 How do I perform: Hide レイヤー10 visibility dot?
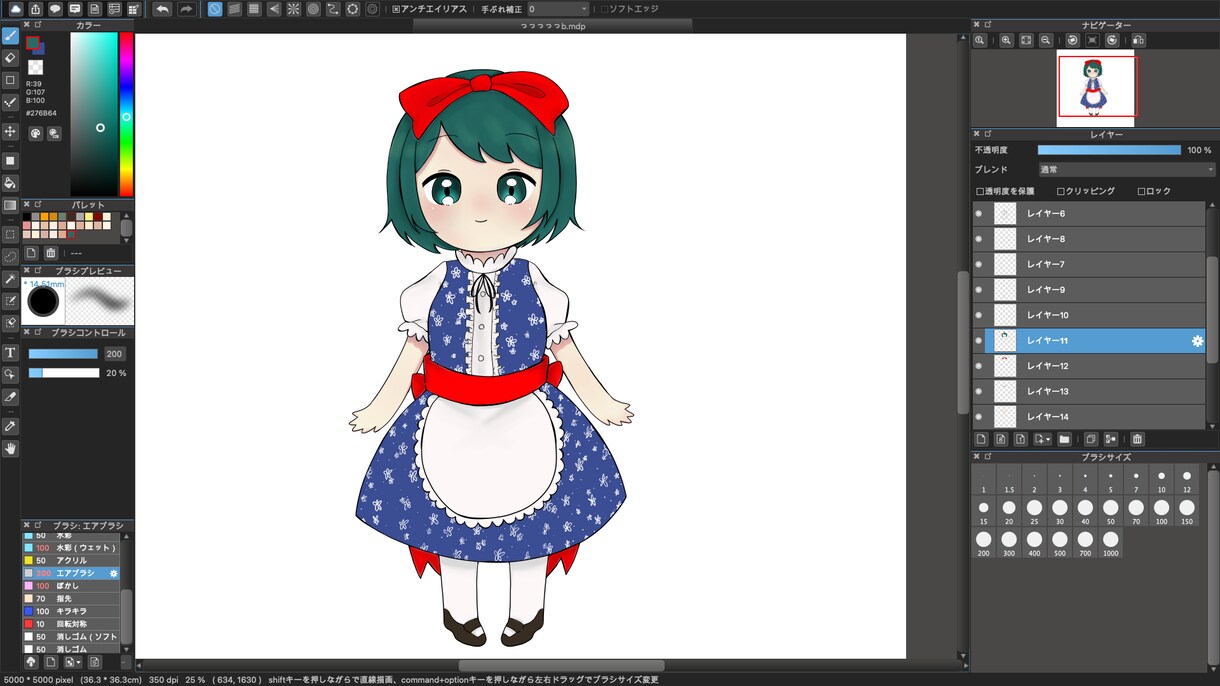click(979, 315)
